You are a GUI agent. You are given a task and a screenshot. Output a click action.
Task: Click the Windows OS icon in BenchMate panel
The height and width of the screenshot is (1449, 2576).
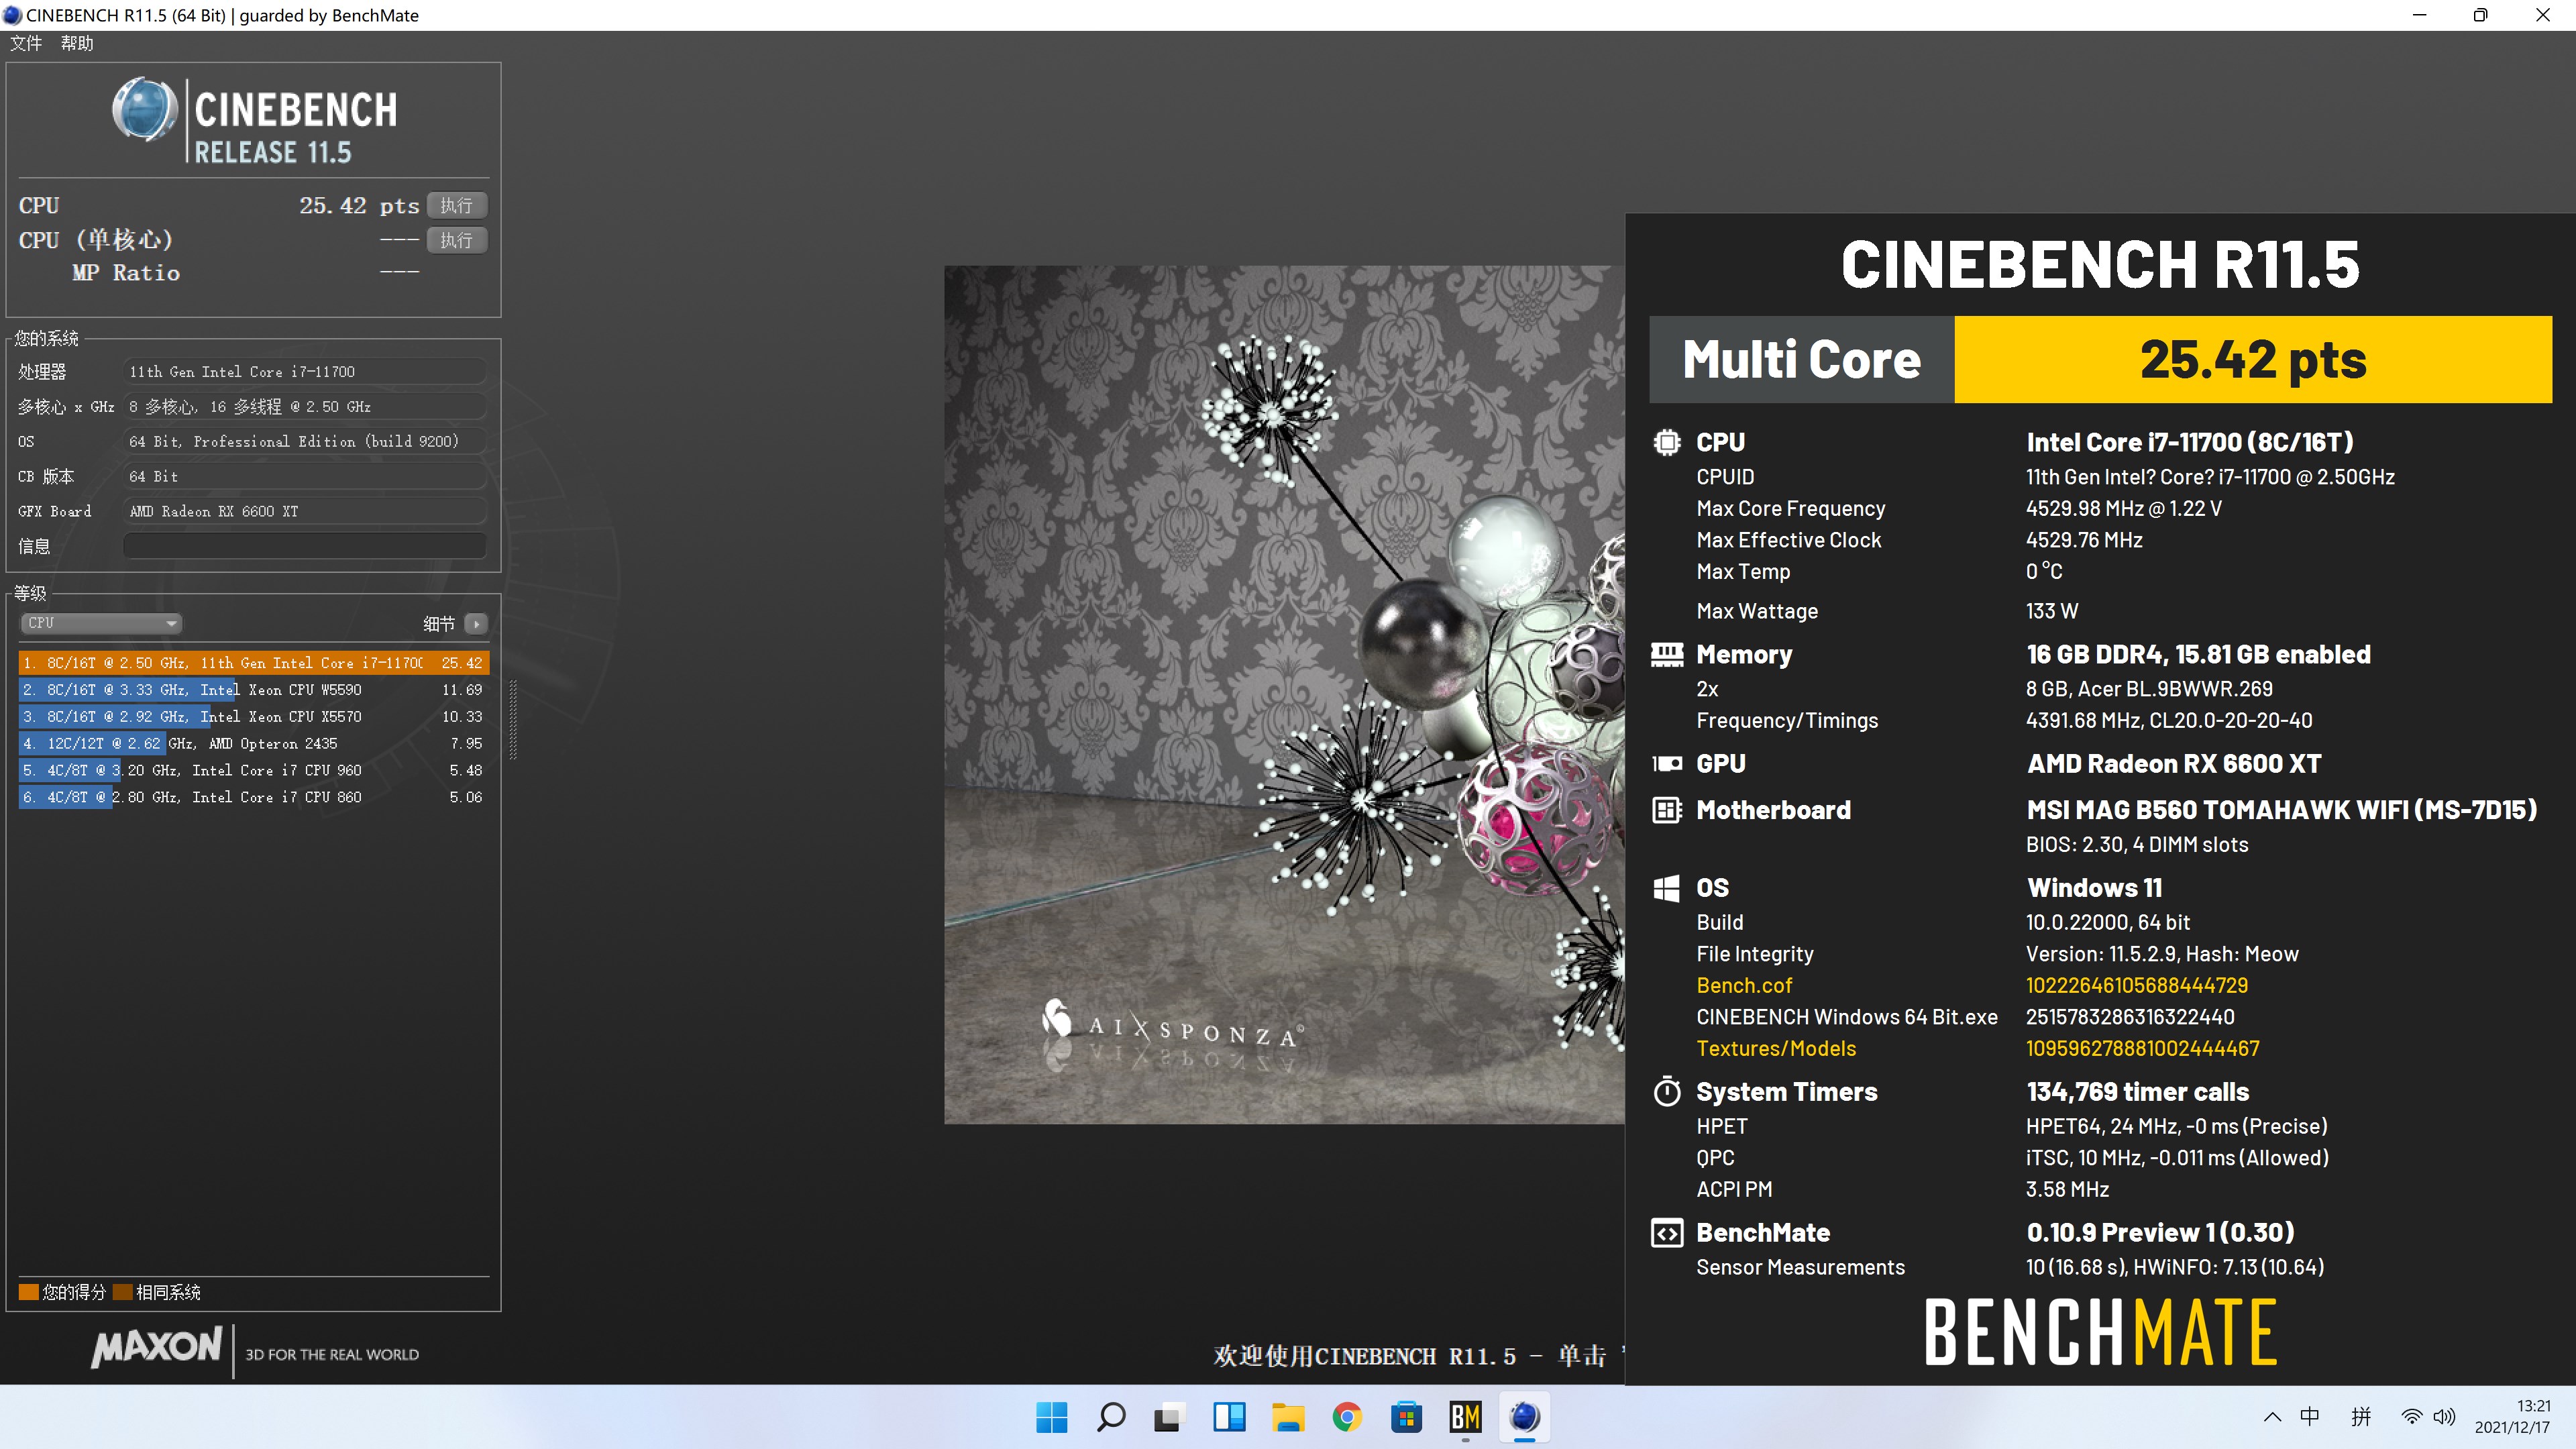pyautogui.click(x=1666, y=888)
